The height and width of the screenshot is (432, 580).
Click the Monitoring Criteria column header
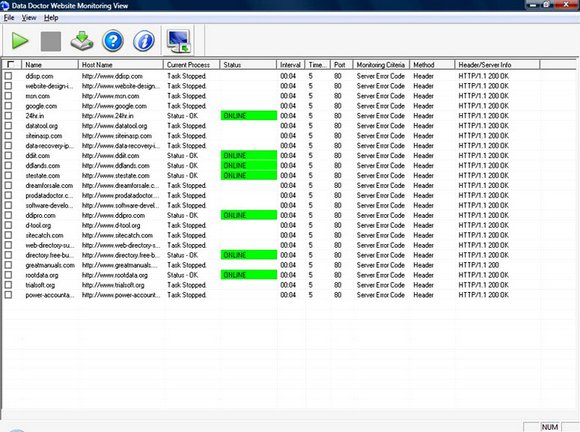tap(381, 65)
